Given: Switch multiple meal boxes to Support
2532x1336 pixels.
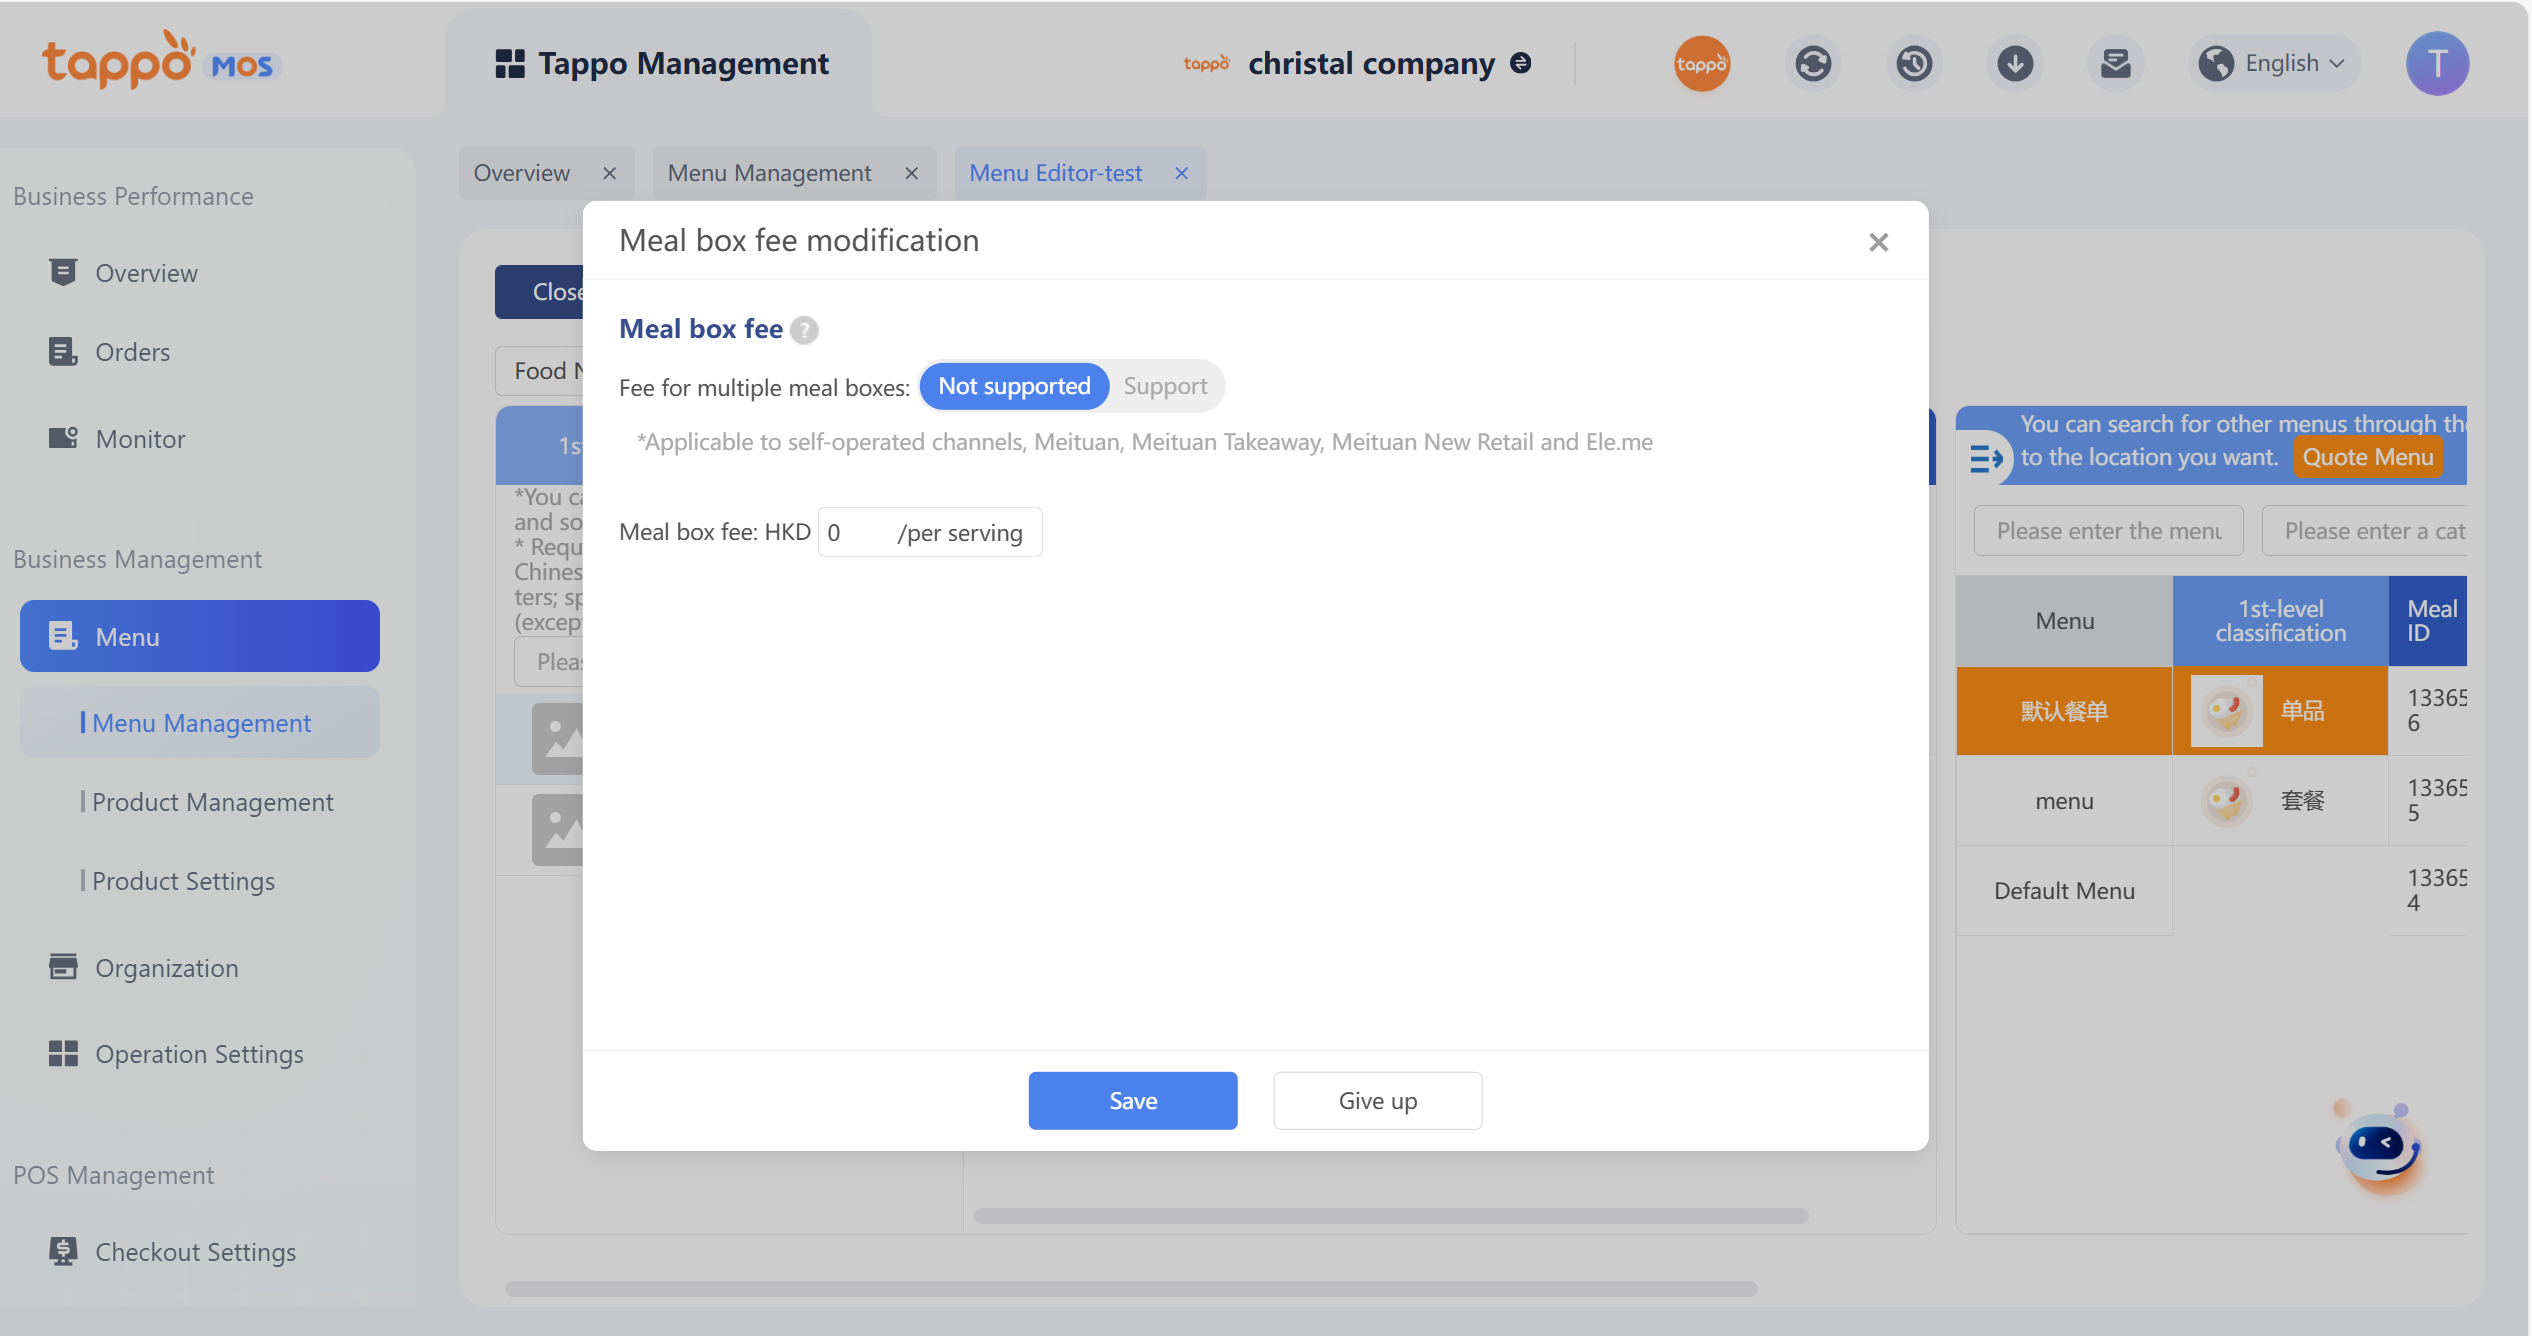Looking at the screenshot, I should point(1165,387).
